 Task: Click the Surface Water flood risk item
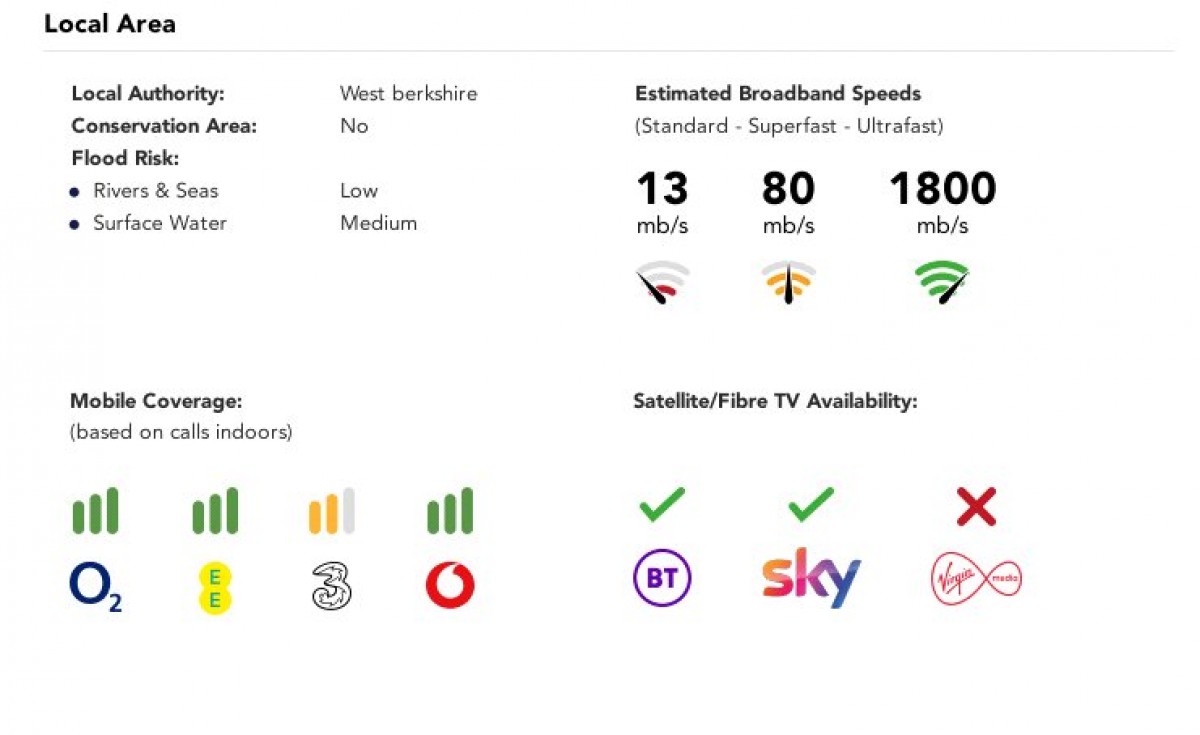click(x=160, y=223)
